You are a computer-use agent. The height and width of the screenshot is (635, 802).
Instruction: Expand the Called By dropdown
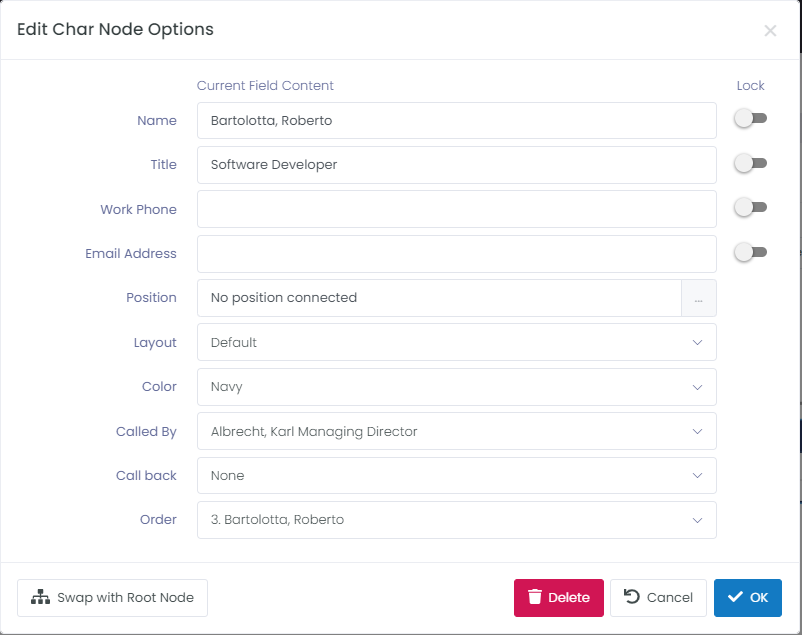[x=457, y=431]
